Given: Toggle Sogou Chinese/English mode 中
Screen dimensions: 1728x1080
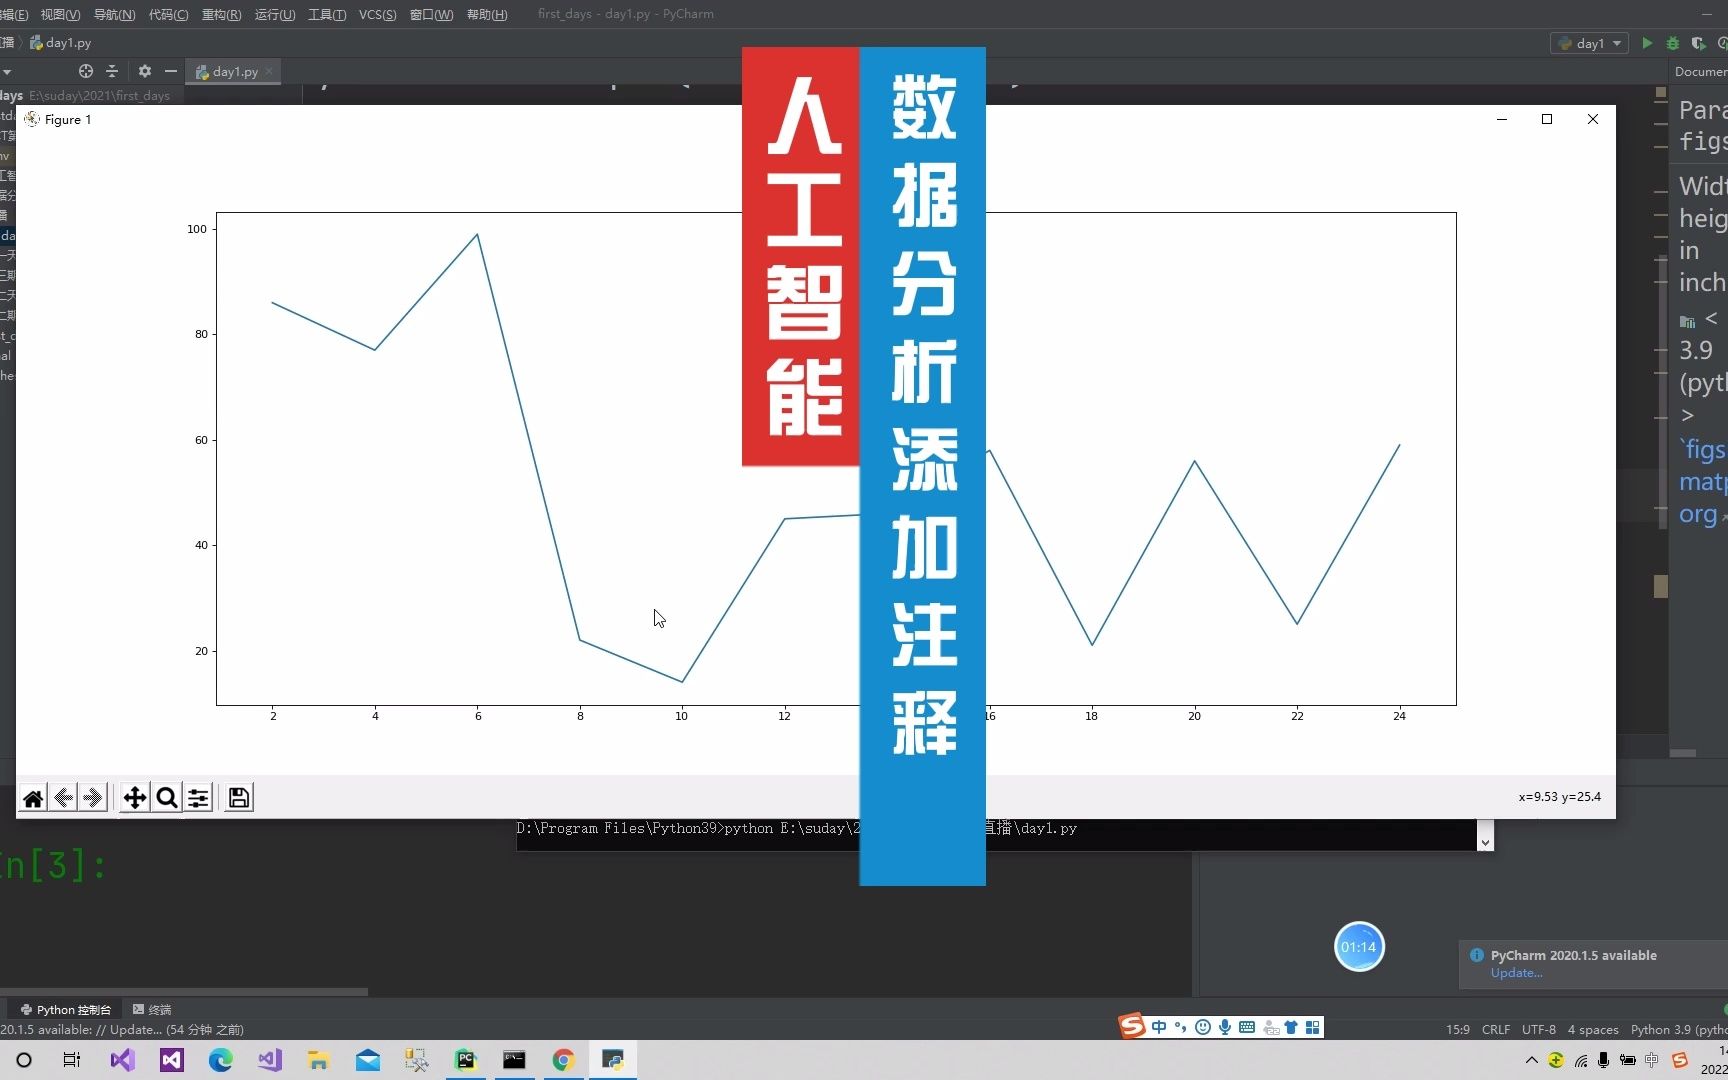Looking at the screenshot, I should coord(1159,1027).
